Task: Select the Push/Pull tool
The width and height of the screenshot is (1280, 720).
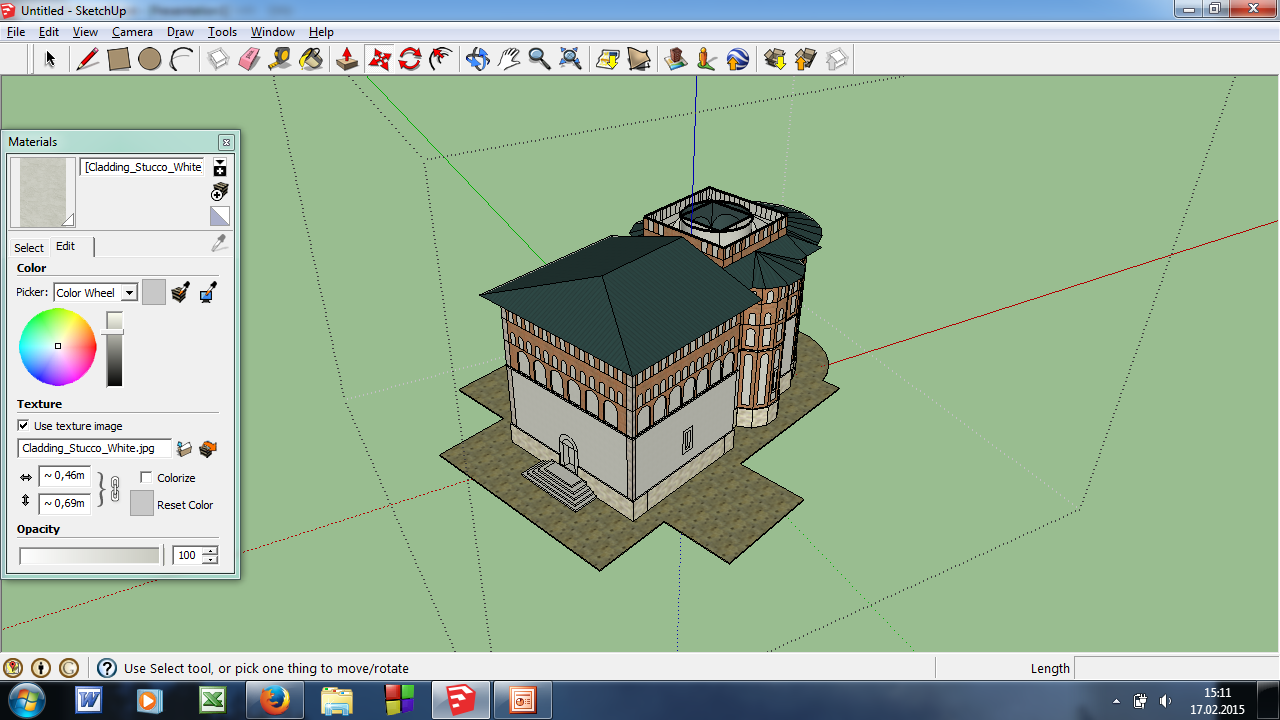Action: pos(347,59)
